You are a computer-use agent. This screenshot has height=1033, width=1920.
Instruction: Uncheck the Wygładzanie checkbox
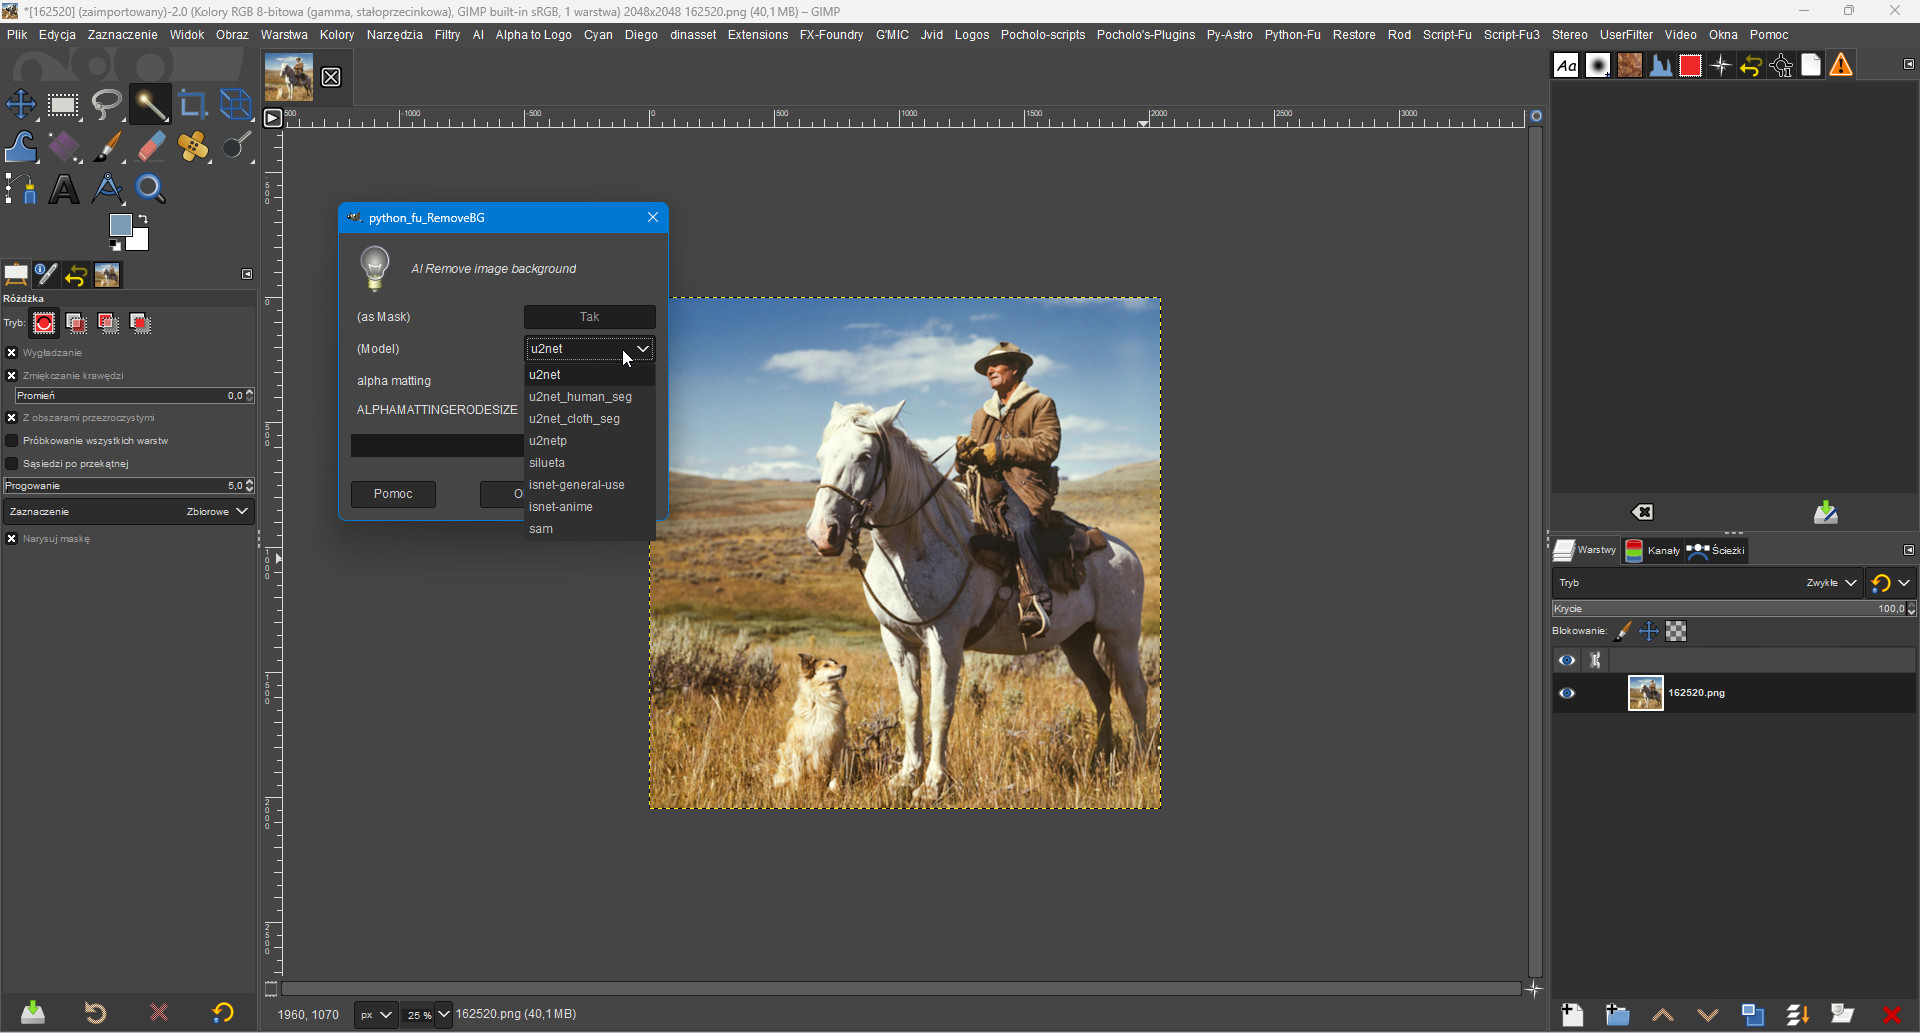(12, 353)
